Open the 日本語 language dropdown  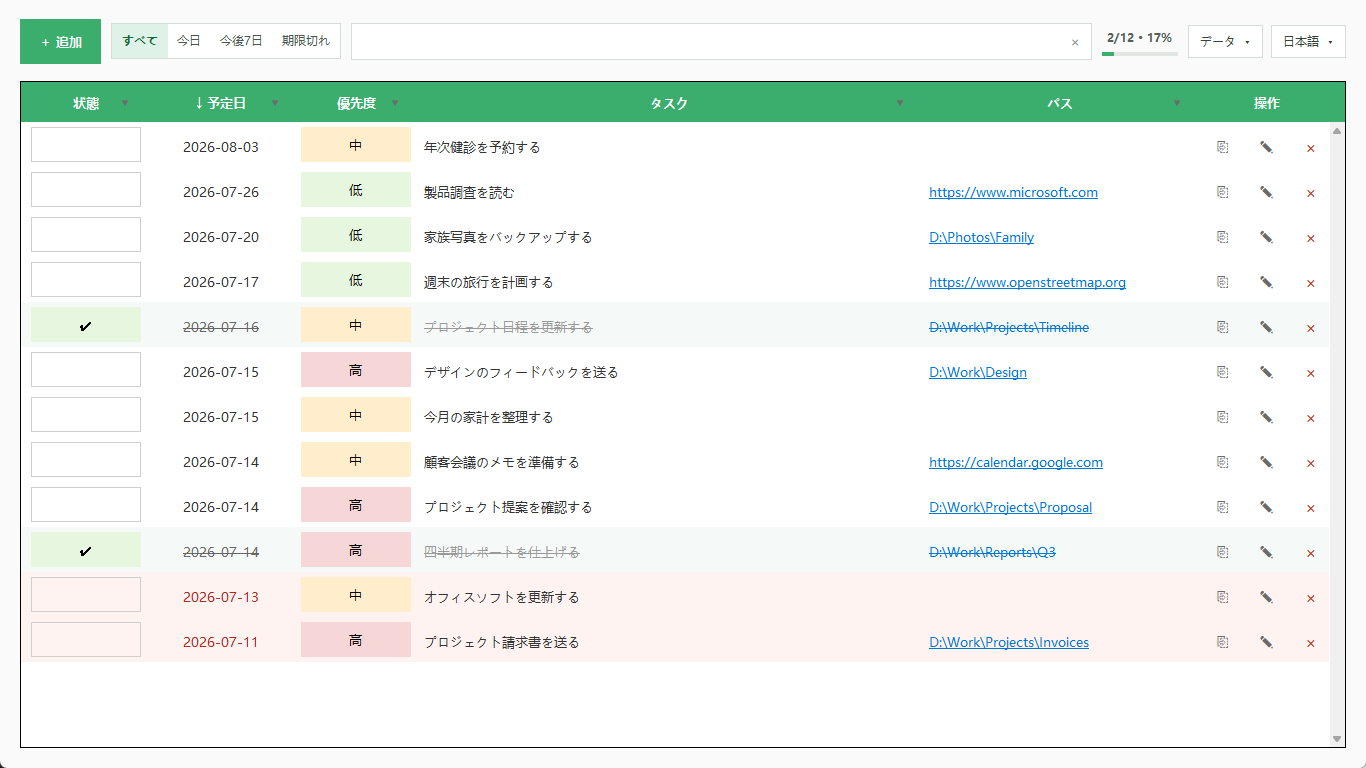pos(1308,41)
